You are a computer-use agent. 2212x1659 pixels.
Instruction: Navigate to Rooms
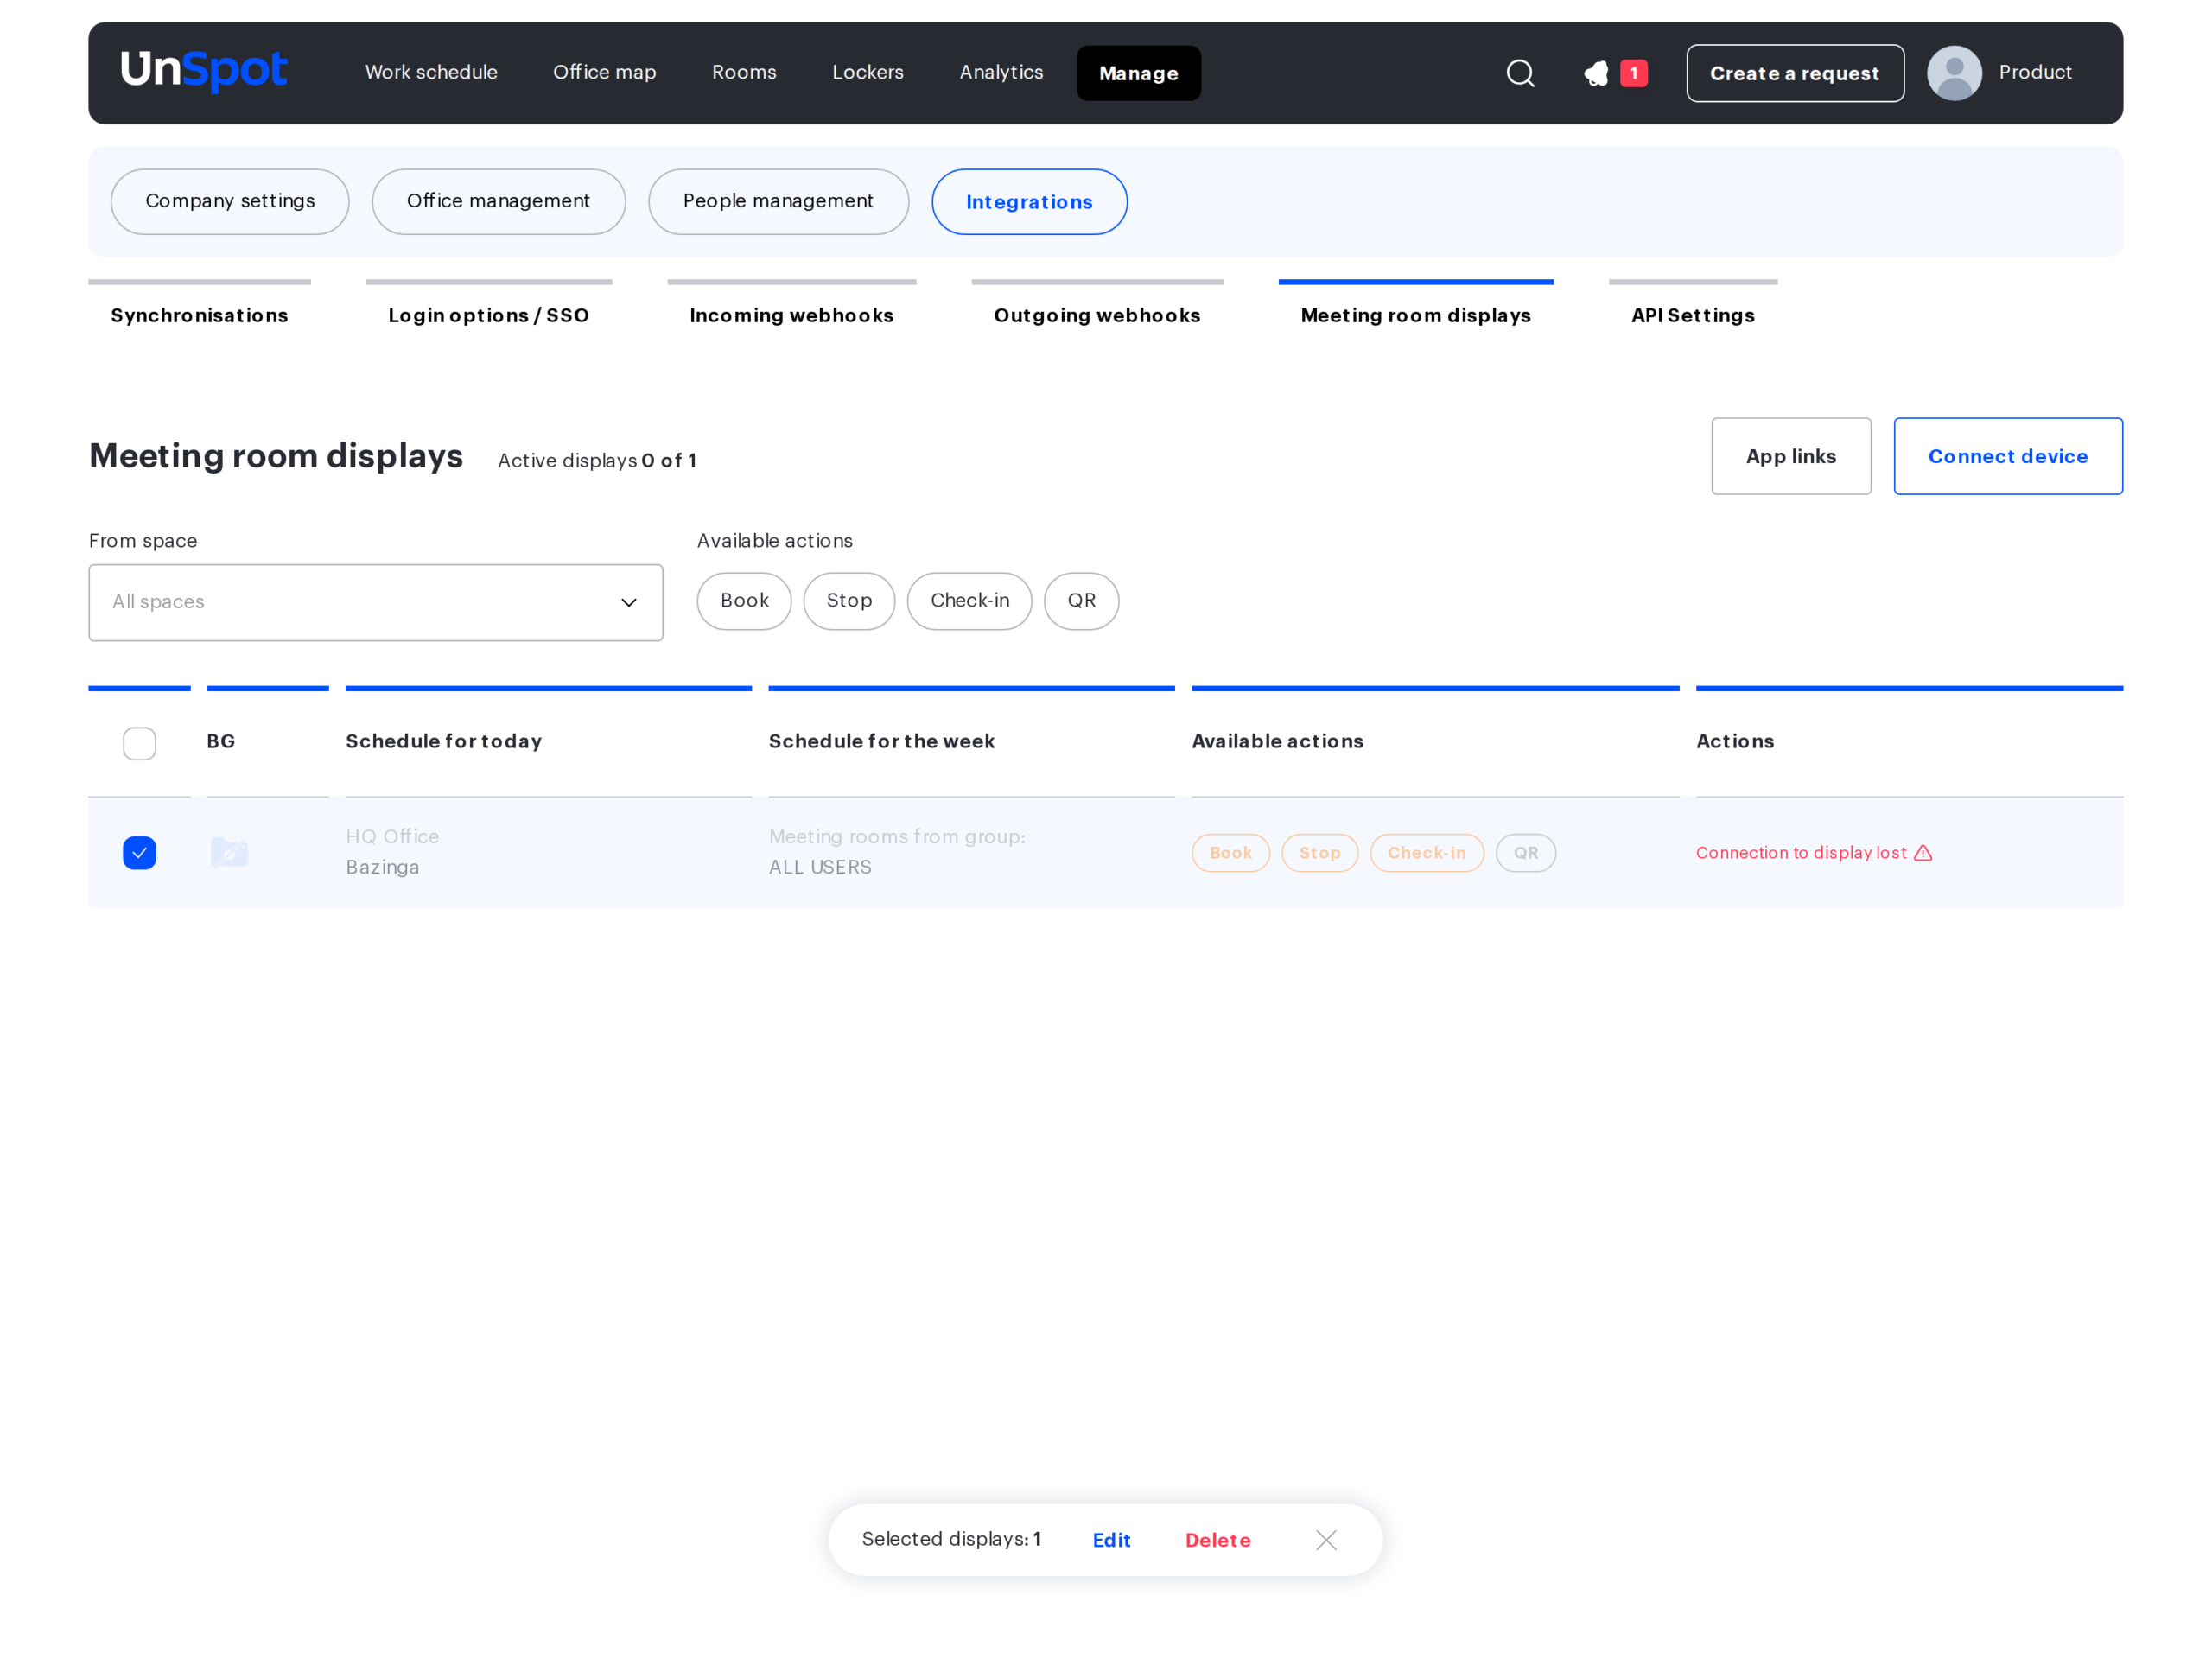tap(744, 73)
